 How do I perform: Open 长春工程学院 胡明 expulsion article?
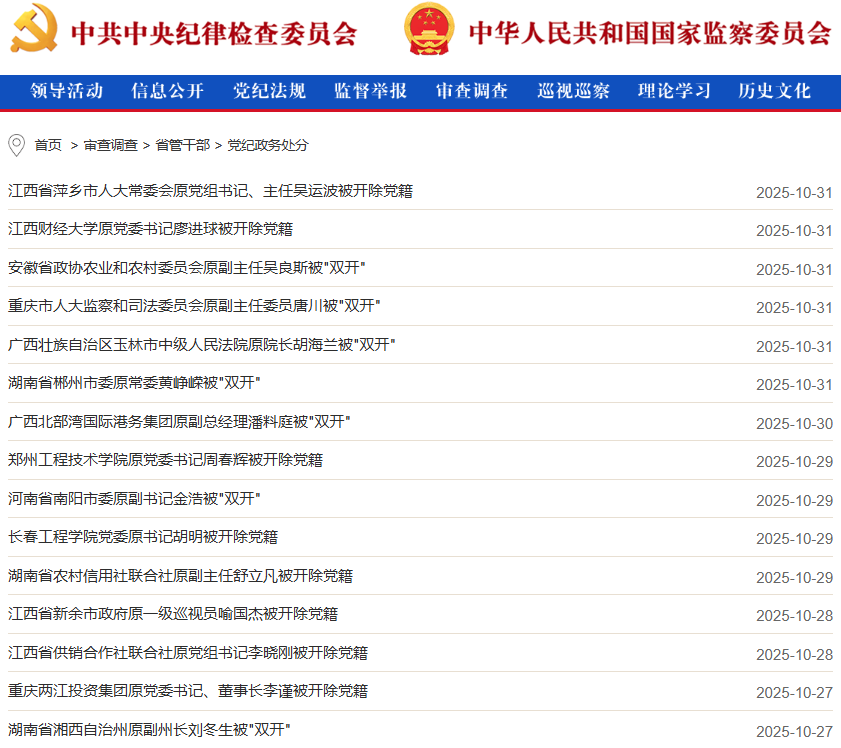(x=143, y=537)
